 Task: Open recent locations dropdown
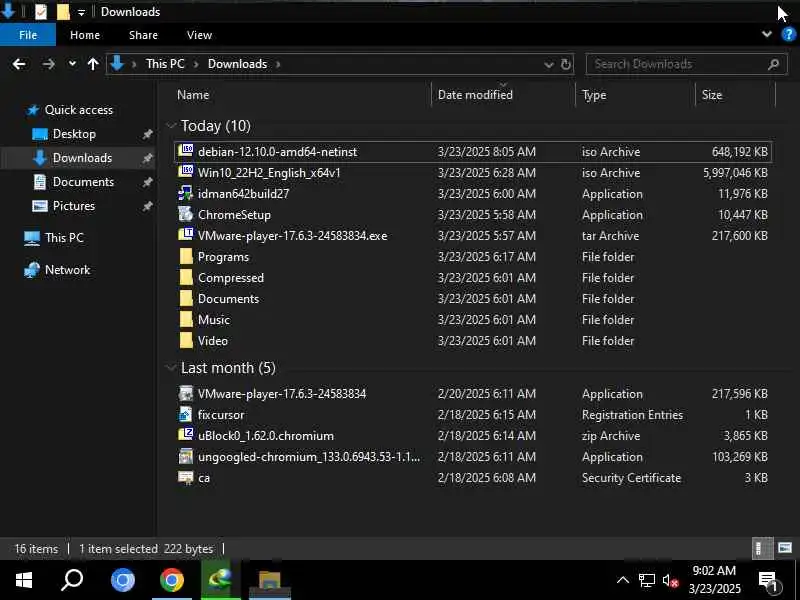(72, 64)
